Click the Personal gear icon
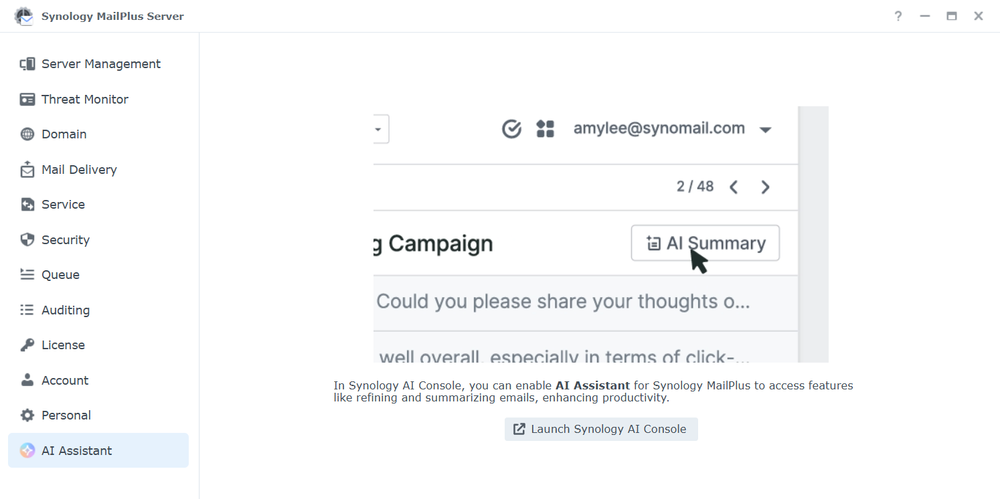Viewport: 1000px width, 499px height. [x=27, y=415]
